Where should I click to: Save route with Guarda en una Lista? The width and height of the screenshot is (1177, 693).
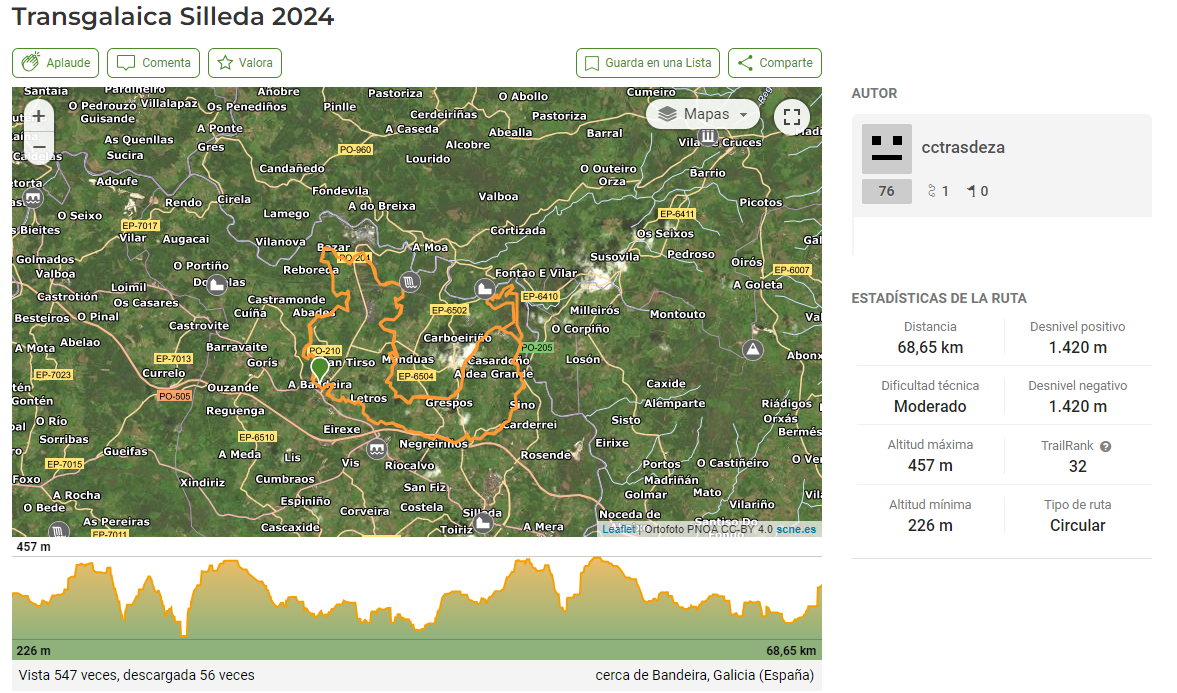coord(648,63)
